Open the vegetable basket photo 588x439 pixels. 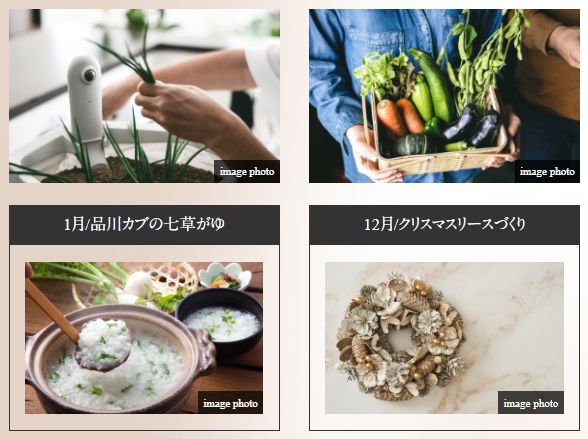click(444, 96)
